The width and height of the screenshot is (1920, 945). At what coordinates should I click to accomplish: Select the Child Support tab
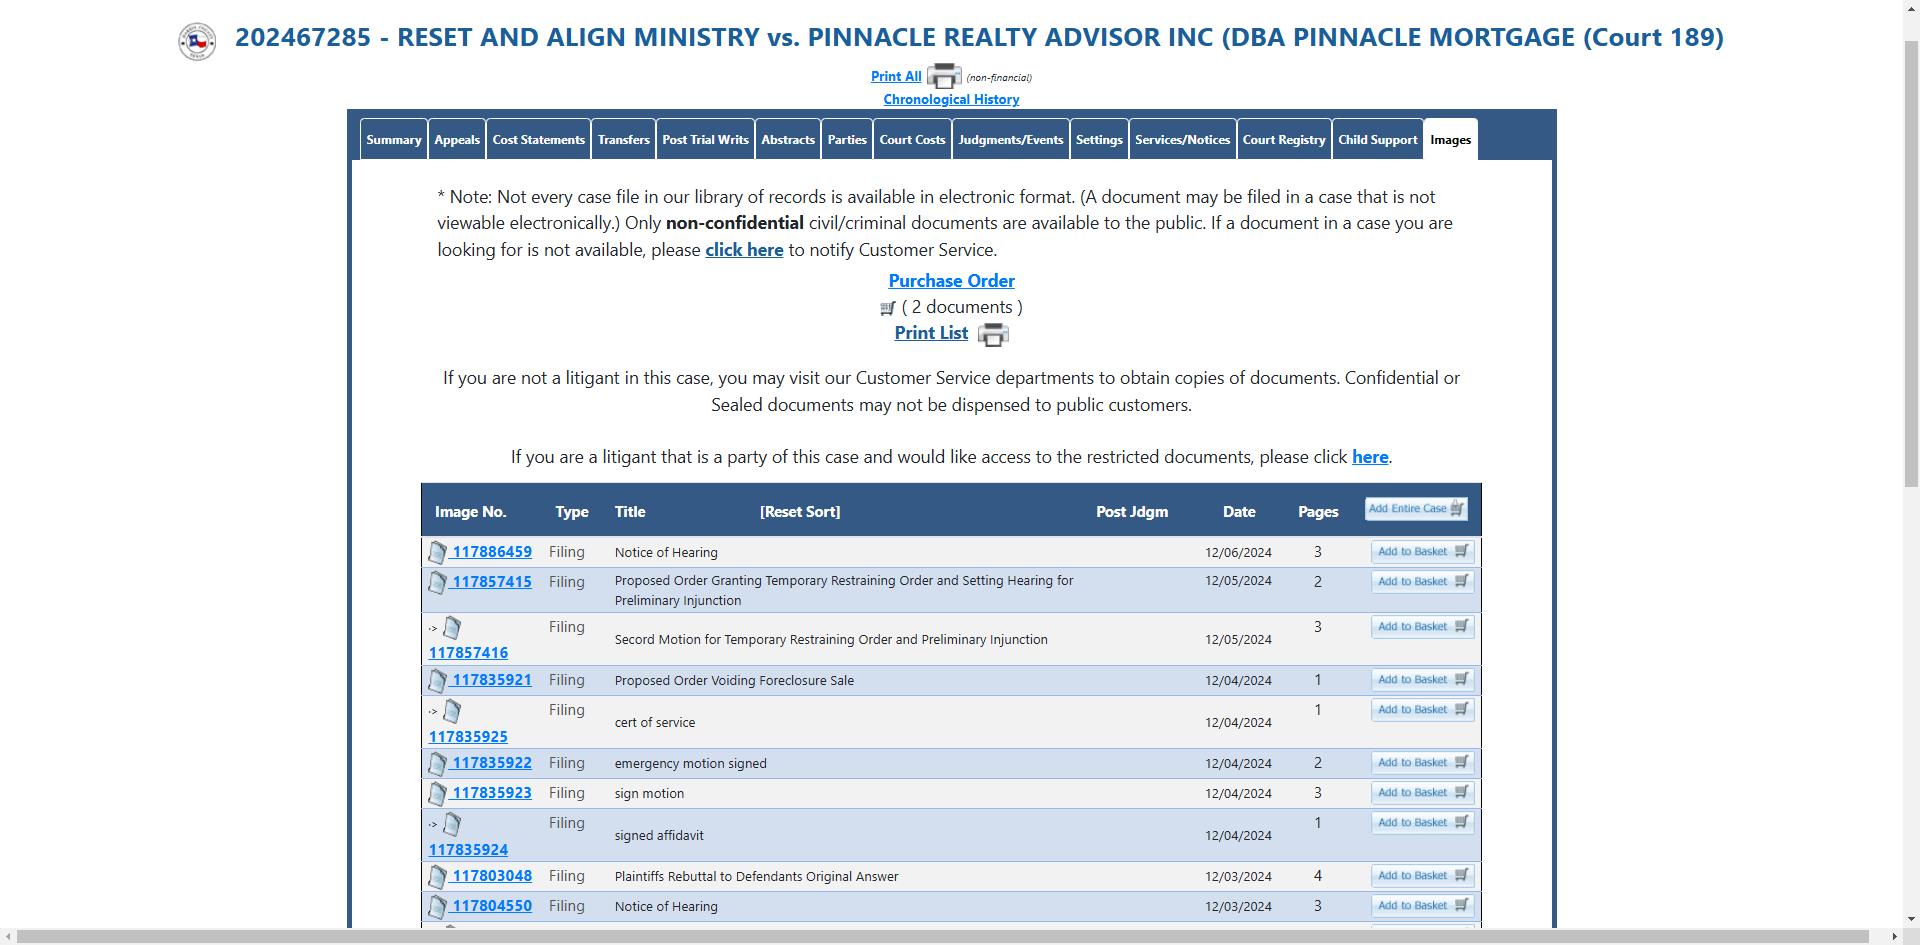click(1378, 140)
